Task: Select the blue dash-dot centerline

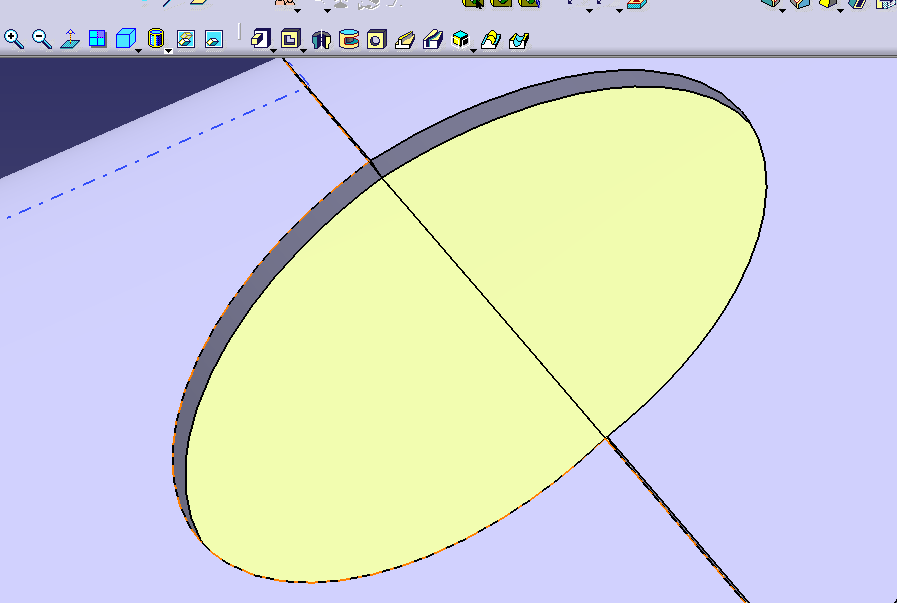Action: 154,153
